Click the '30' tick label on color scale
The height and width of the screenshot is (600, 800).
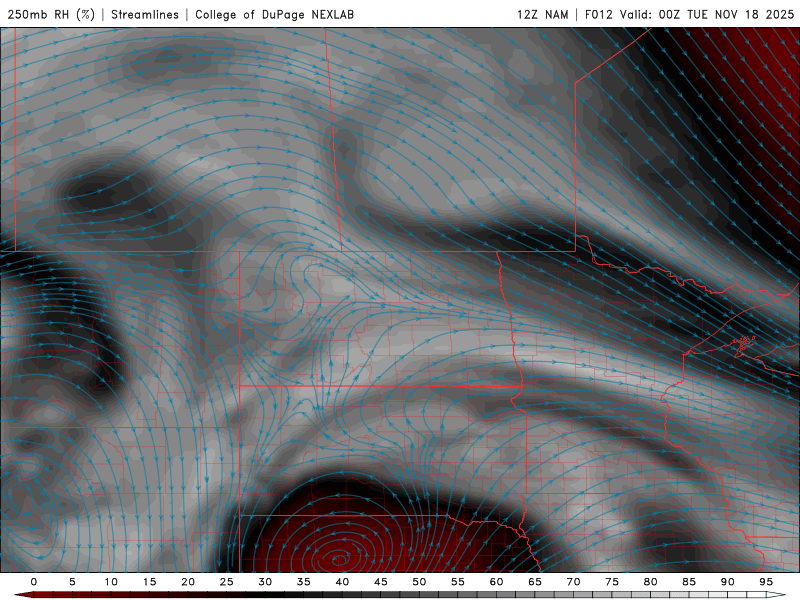point(265,582)
